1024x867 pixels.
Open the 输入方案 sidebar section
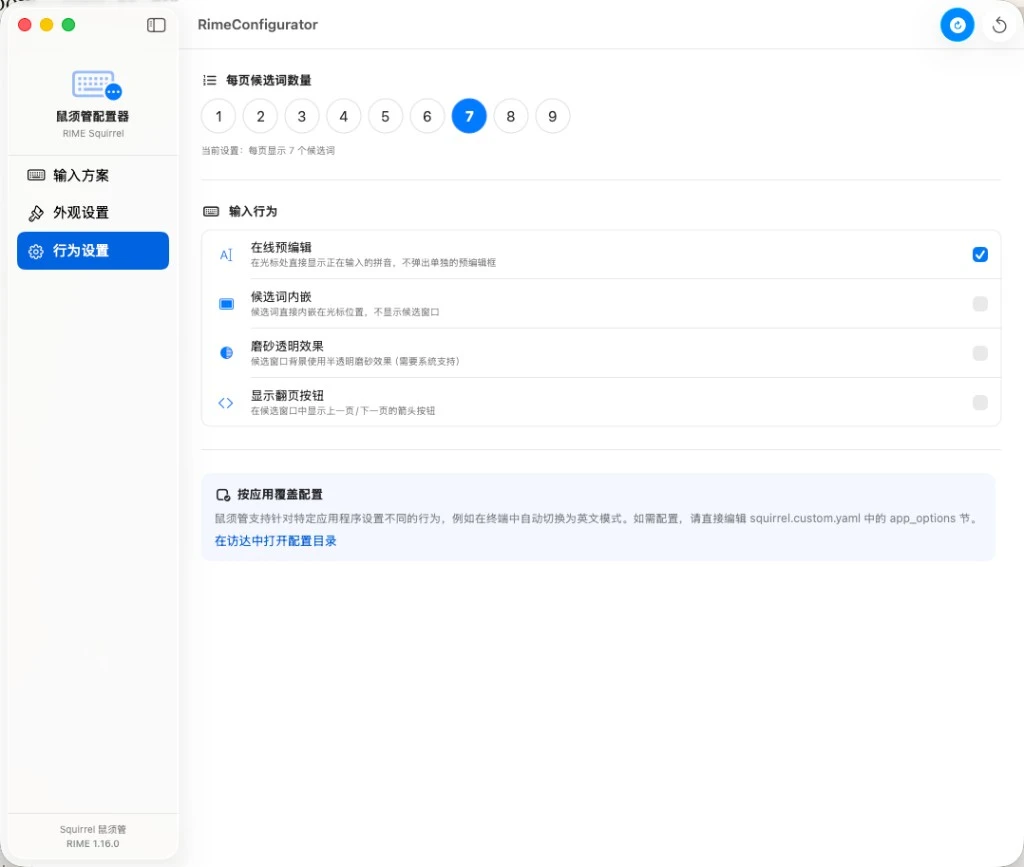pos(93,175)
